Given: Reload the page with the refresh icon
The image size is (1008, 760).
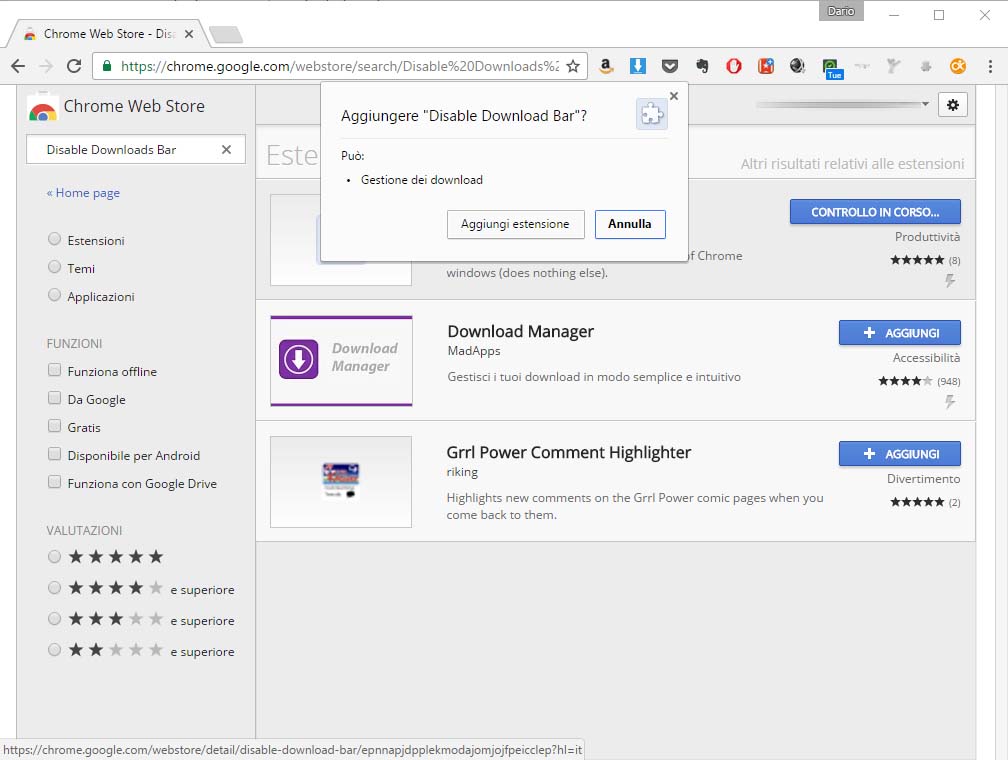Looking at the screenshot, I should pyautogui.click(x=74, y=67).
